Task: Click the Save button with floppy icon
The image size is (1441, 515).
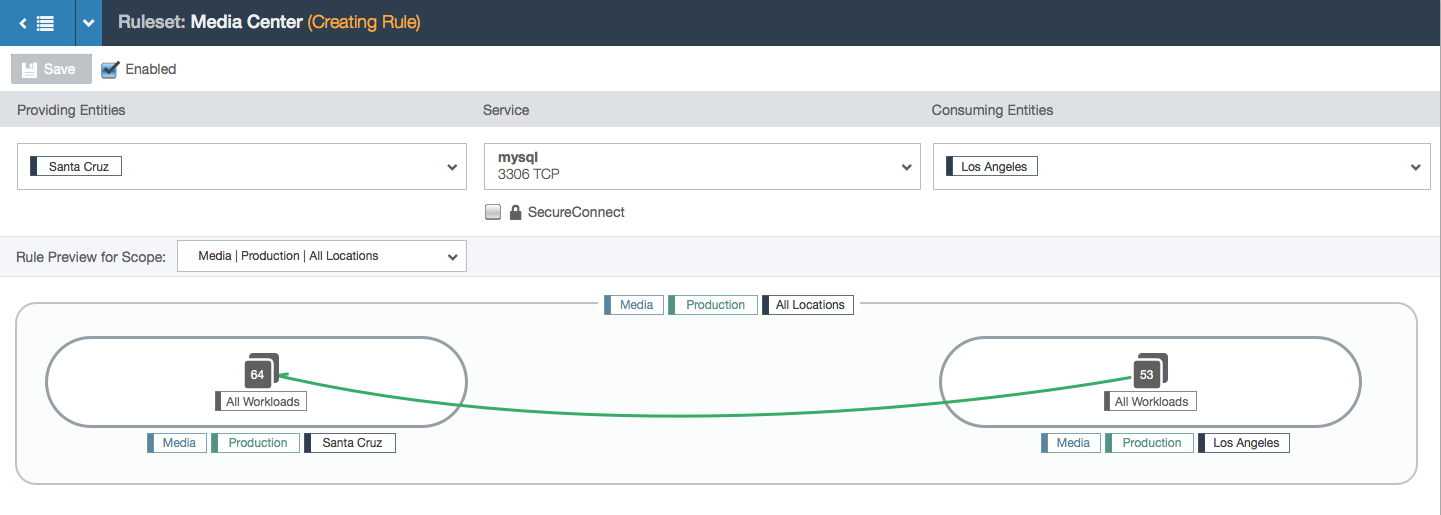Action: pyautogui.click(x=51, y=69)
